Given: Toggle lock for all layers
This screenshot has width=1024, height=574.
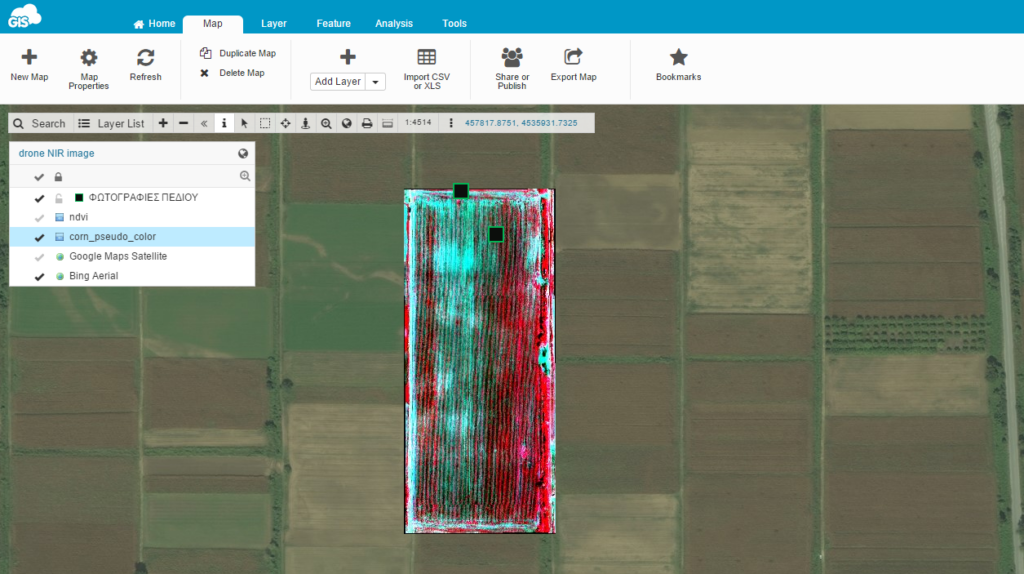Looking at the screenshot, I should click(x=58, y=177).
